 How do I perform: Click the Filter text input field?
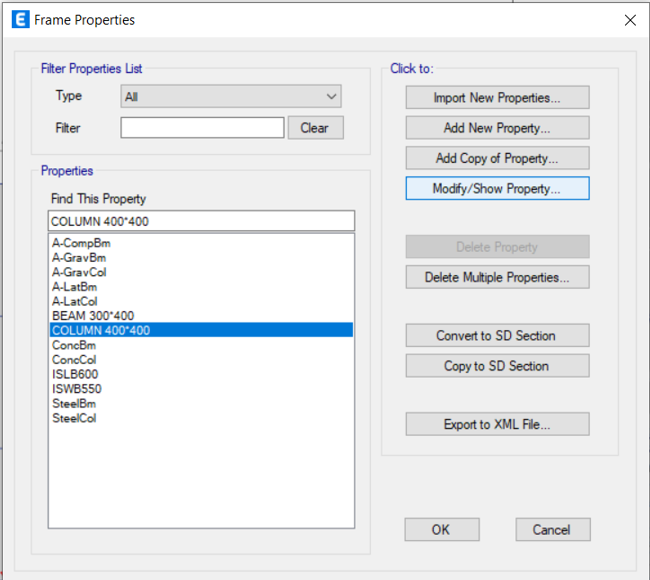coord(202,128)
